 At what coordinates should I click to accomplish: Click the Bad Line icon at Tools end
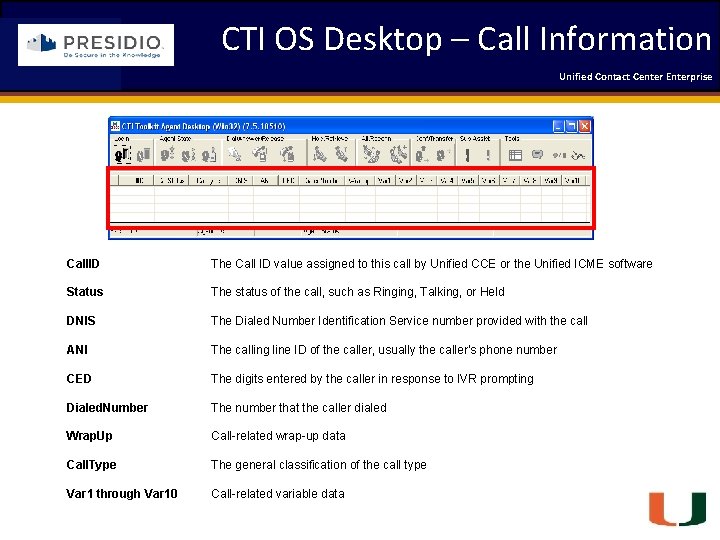pyautogui.click(x=578, y=156)
